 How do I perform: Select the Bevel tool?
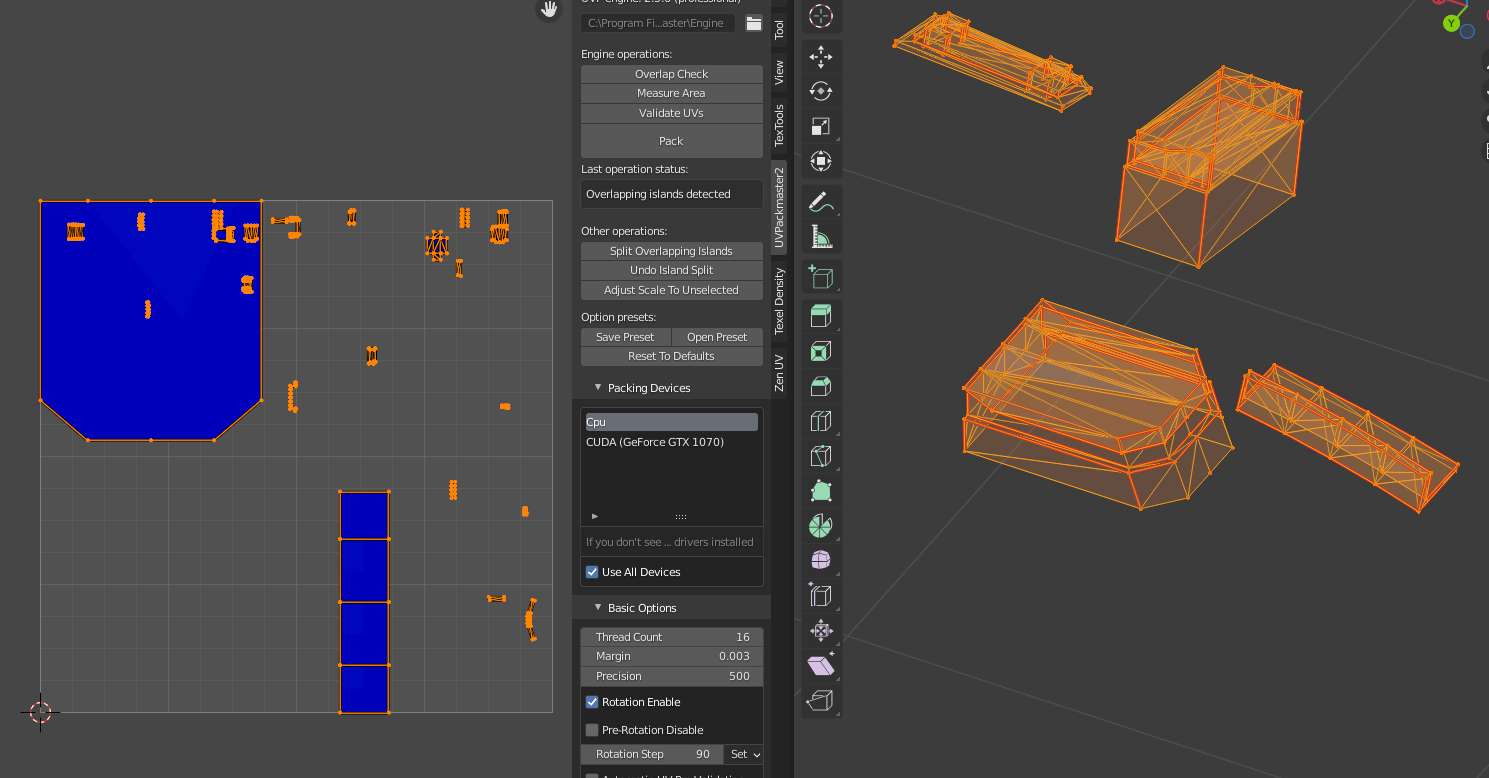point(820,386)
